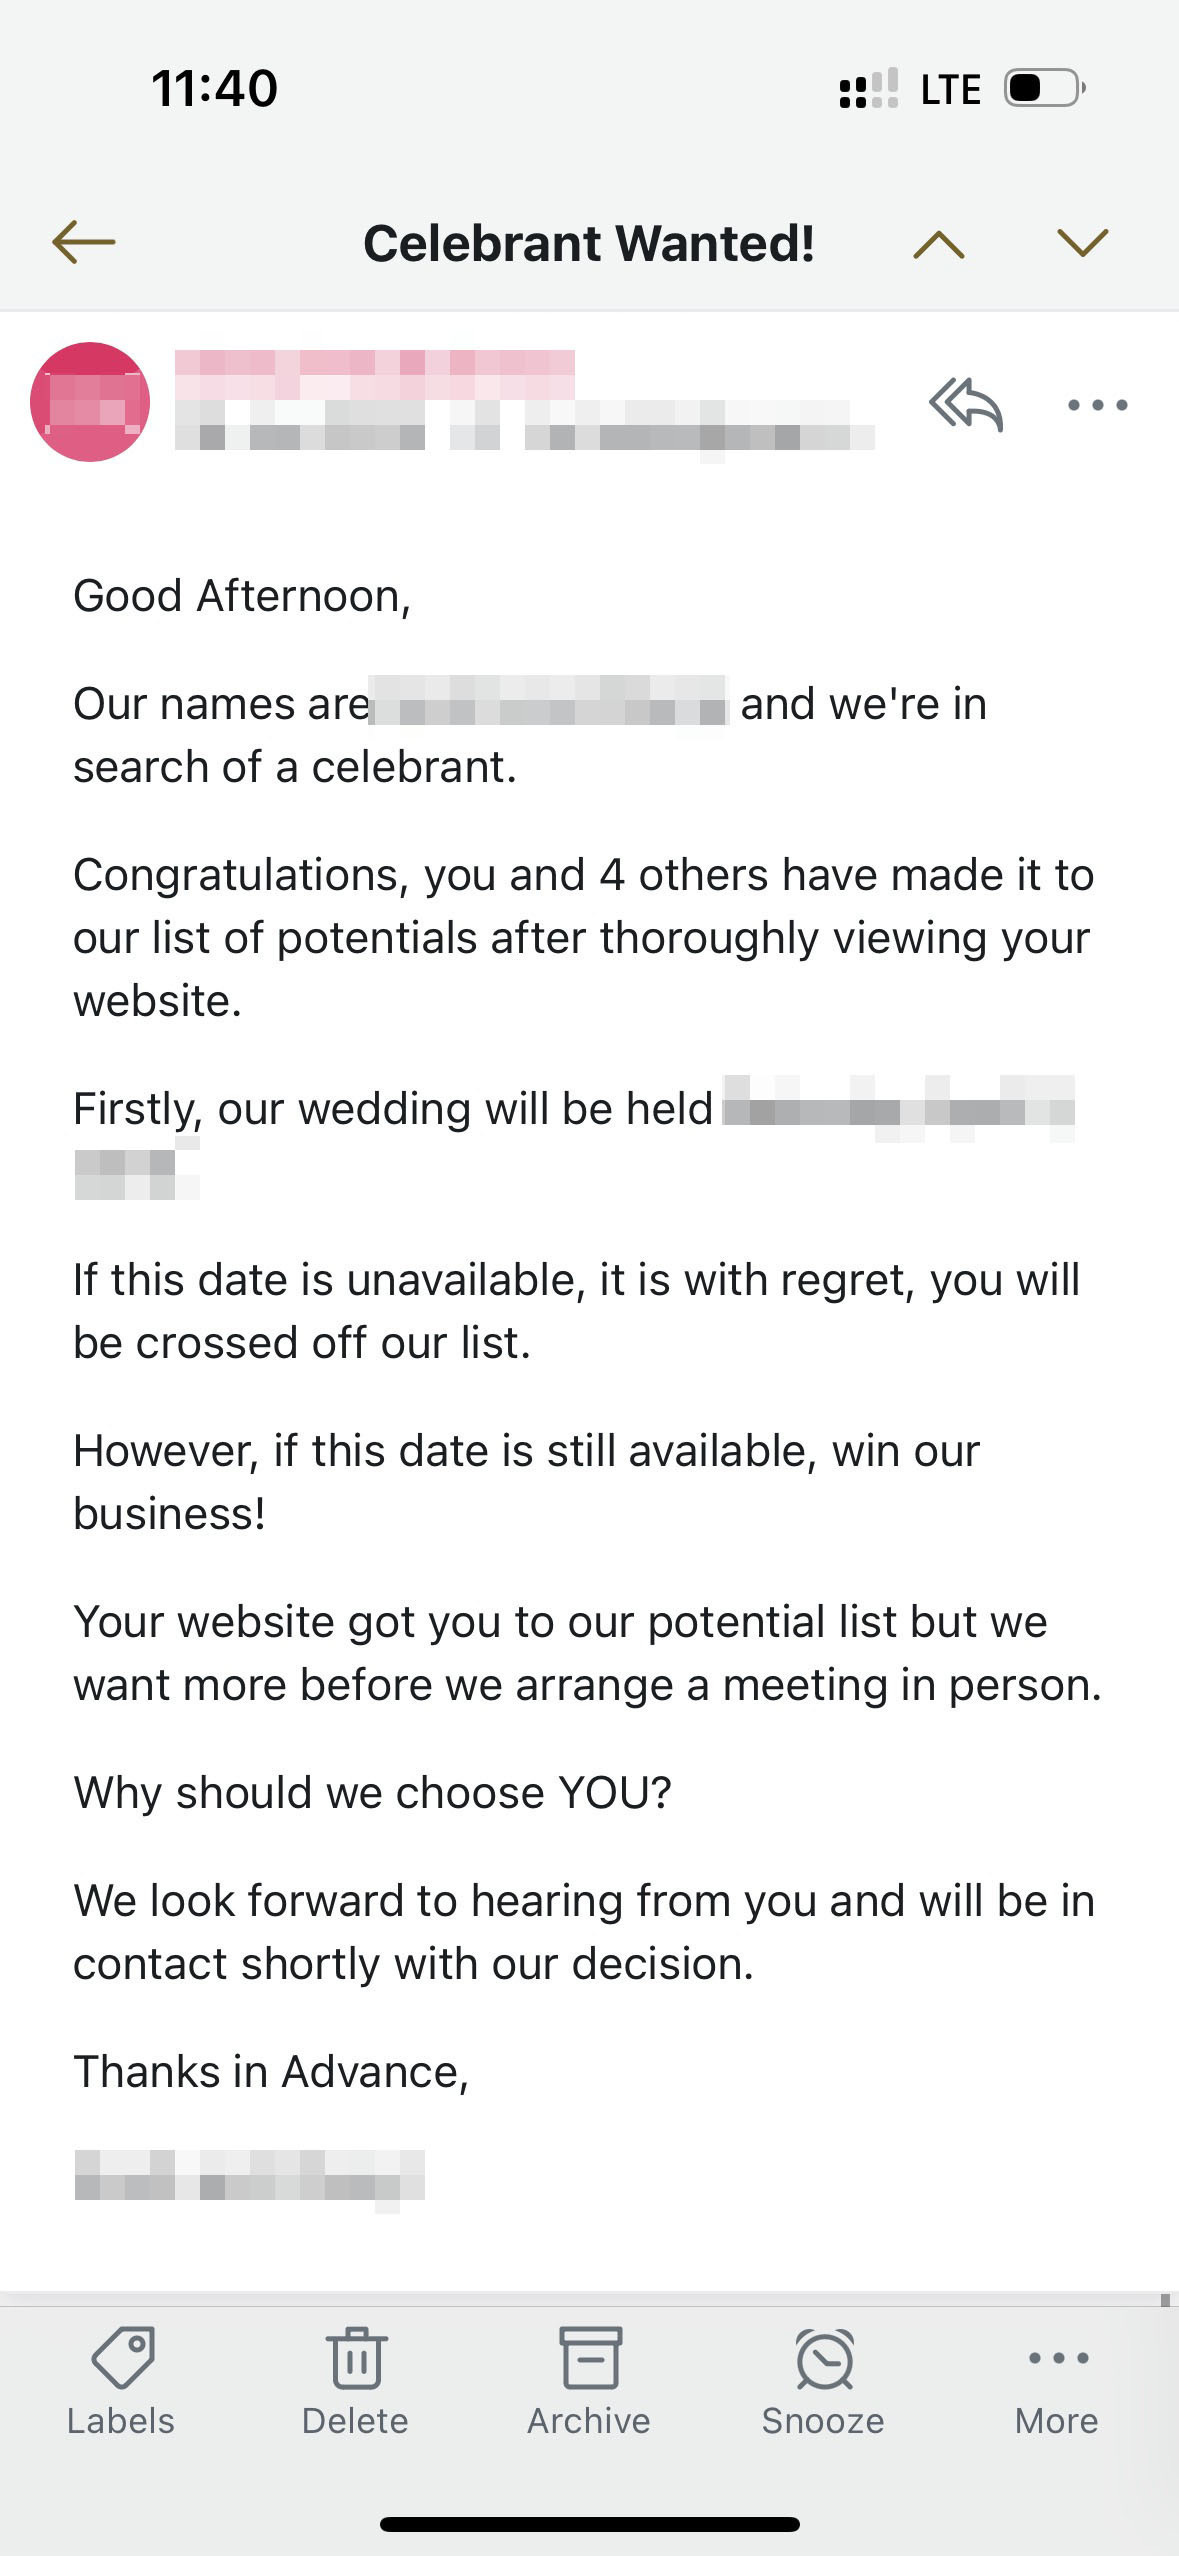Tap the reply all arrow icon

point(965,404)
